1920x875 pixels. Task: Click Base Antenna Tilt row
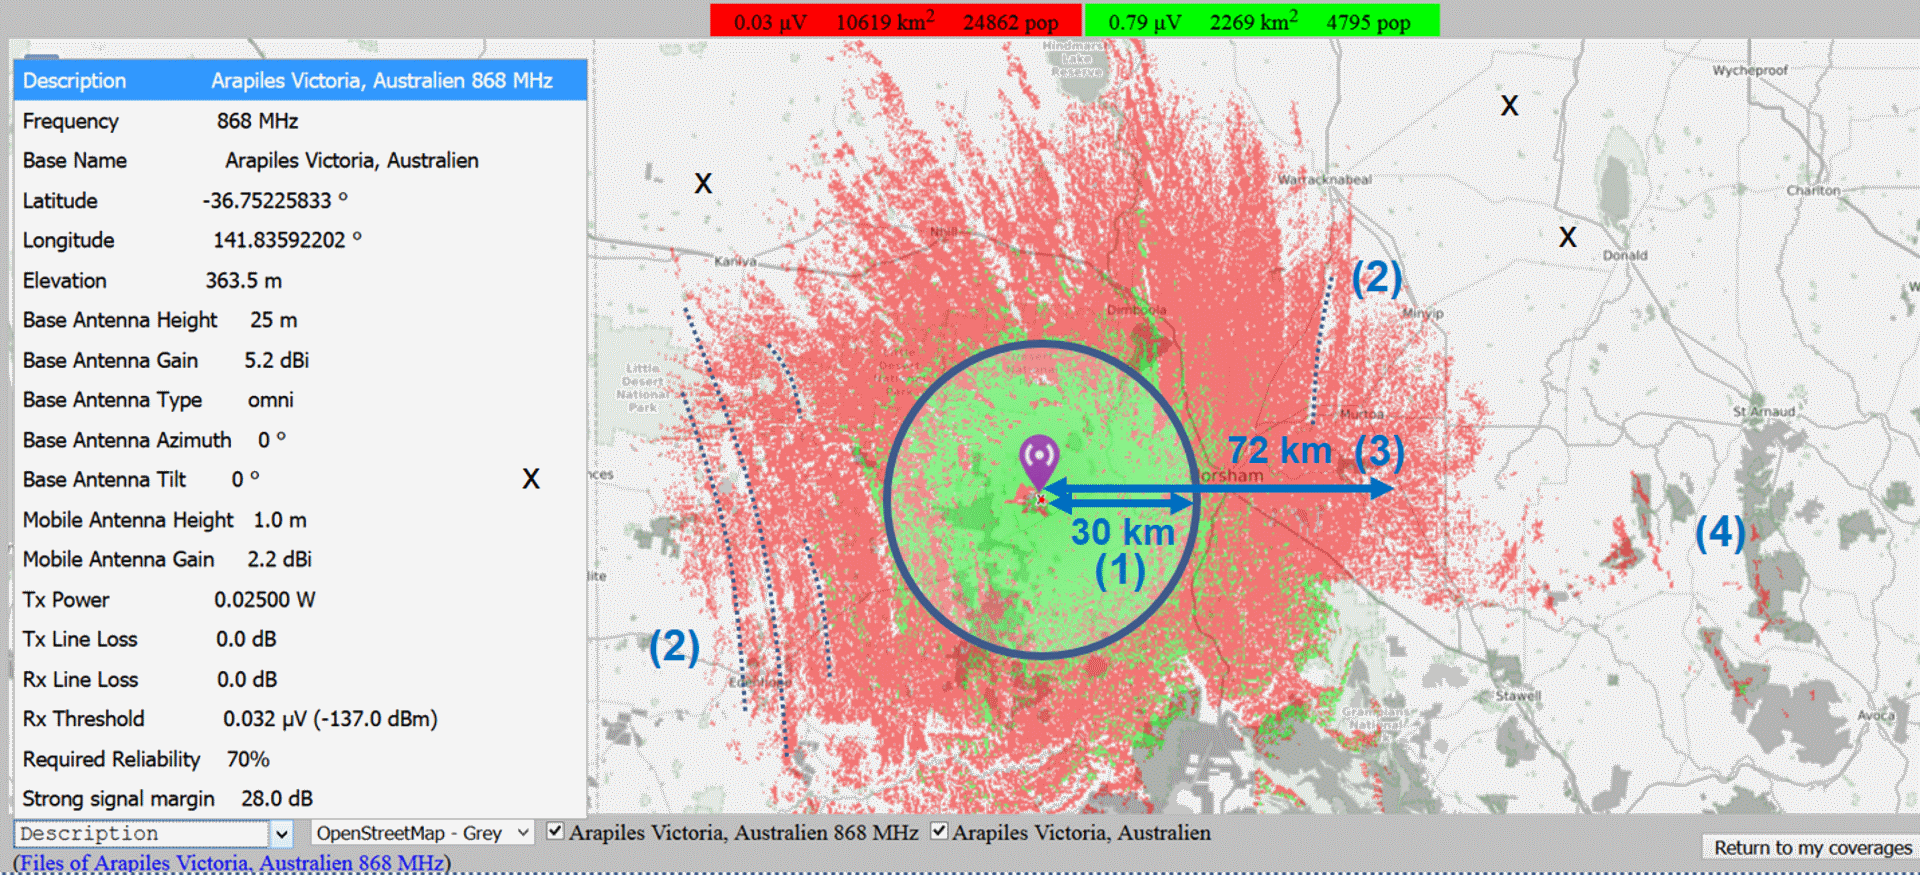[300, 480]
